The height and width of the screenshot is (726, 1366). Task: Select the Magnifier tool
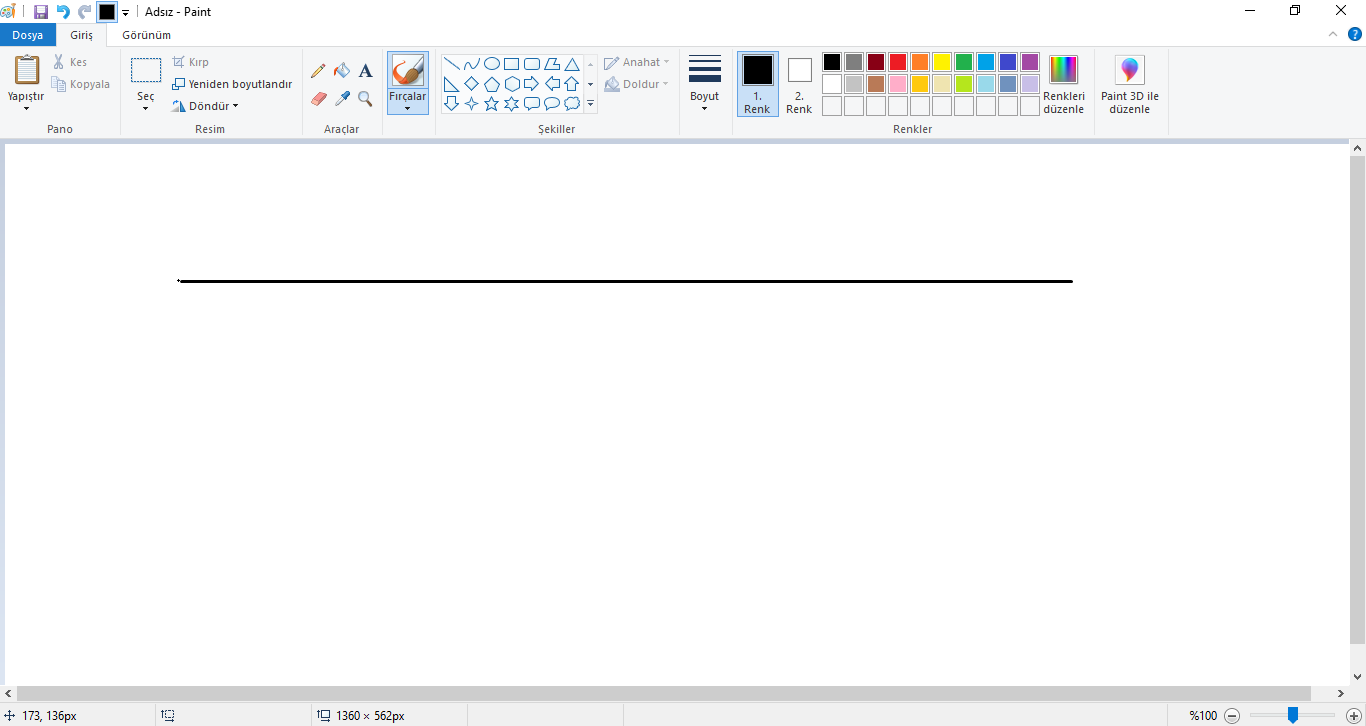[365, 98]
